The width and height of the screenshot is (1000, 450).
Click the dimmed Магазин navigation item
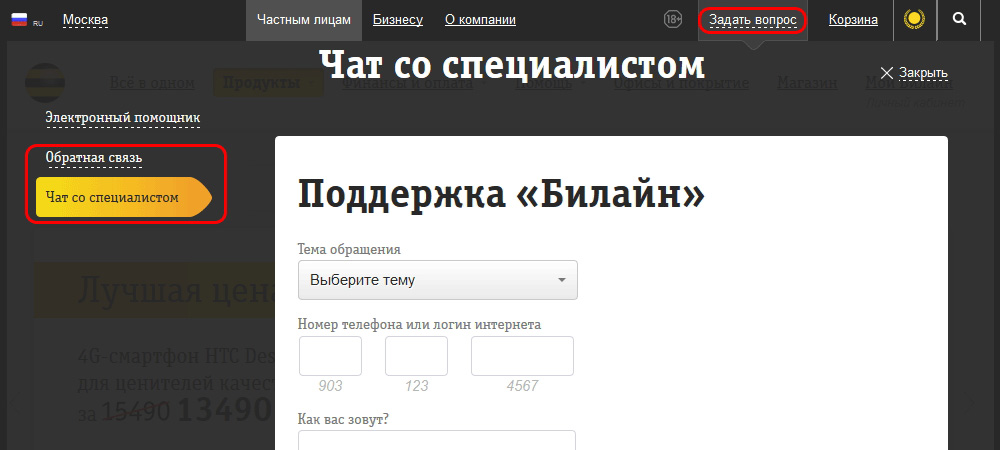tap(807, 84)
